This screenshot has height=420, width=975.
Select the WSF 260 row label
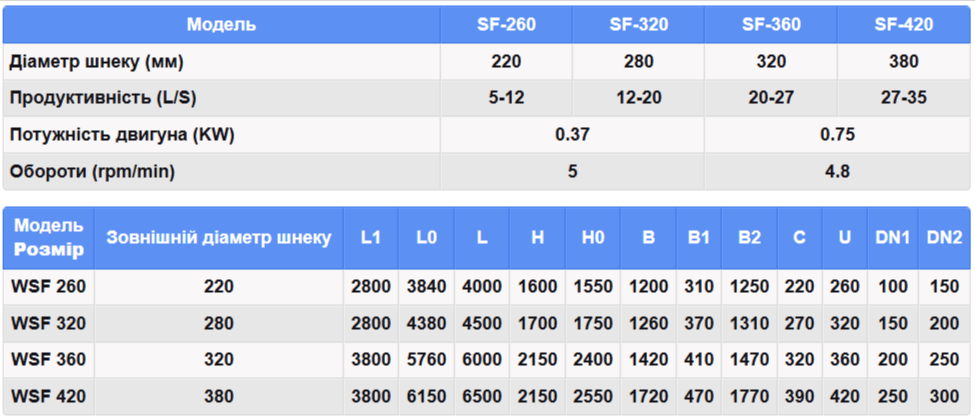(x=49, y=287)
